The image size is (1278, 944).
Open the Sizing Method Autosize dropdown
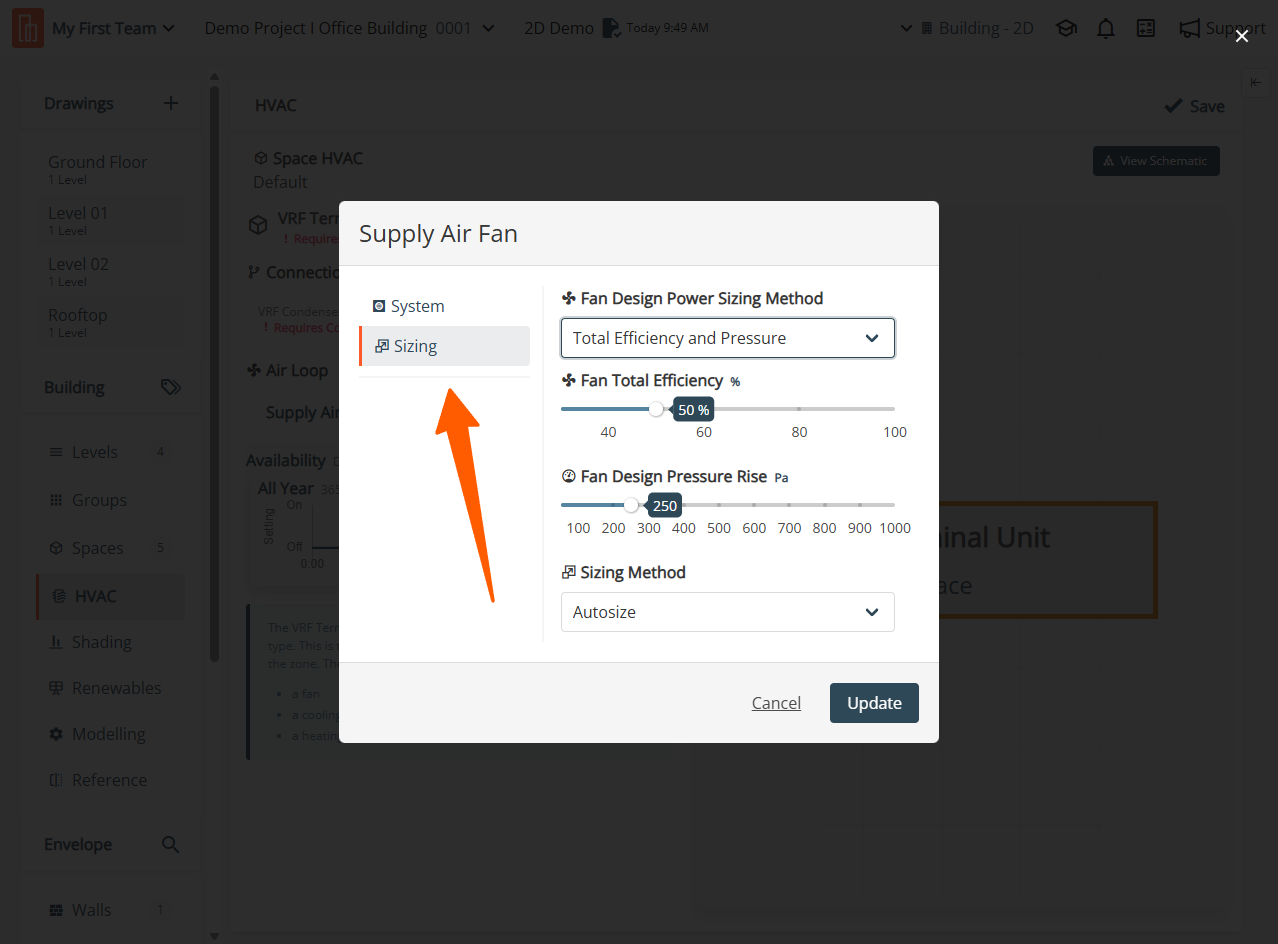(x=727, y=612)
